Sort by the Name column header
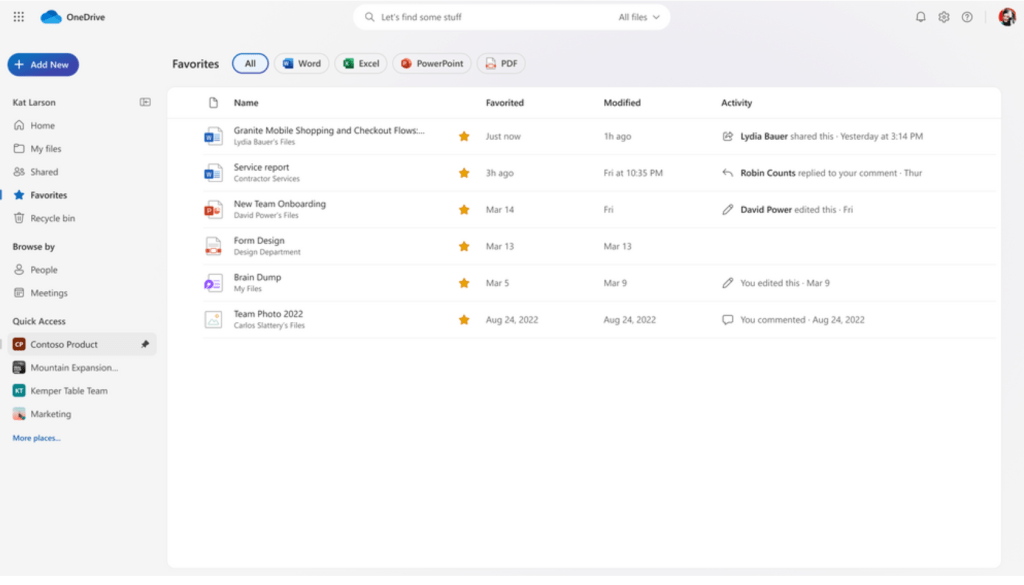The width and height of the screenshot is (1024, 585). tap(246, 103)
